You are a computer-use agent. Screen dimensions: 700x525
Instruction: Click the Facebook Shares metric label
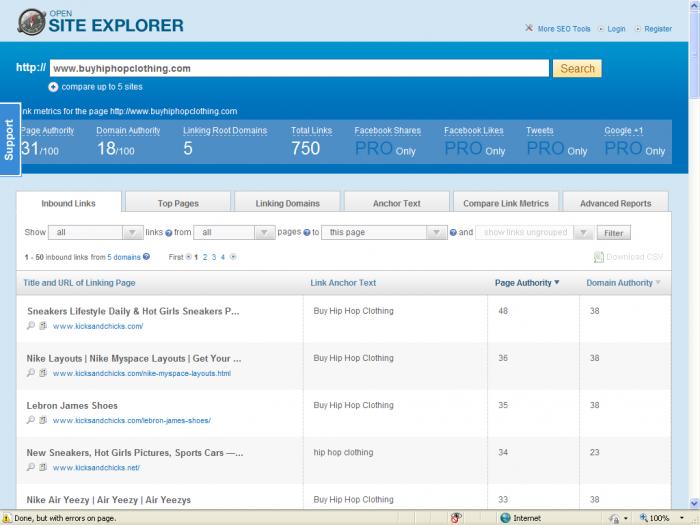pyautogui.click(x=388, y=130)
